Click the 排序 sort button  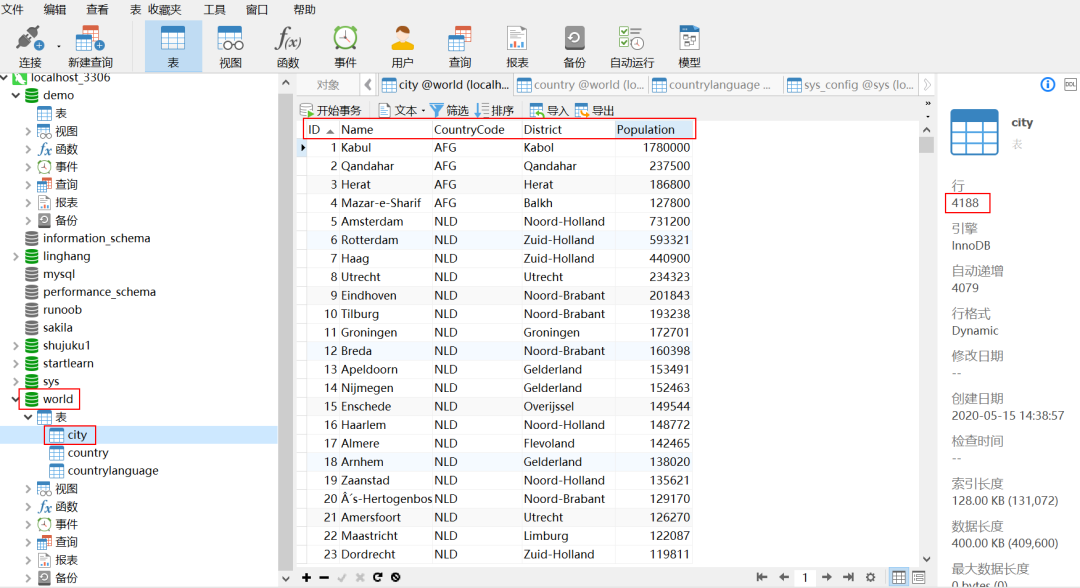495,110
